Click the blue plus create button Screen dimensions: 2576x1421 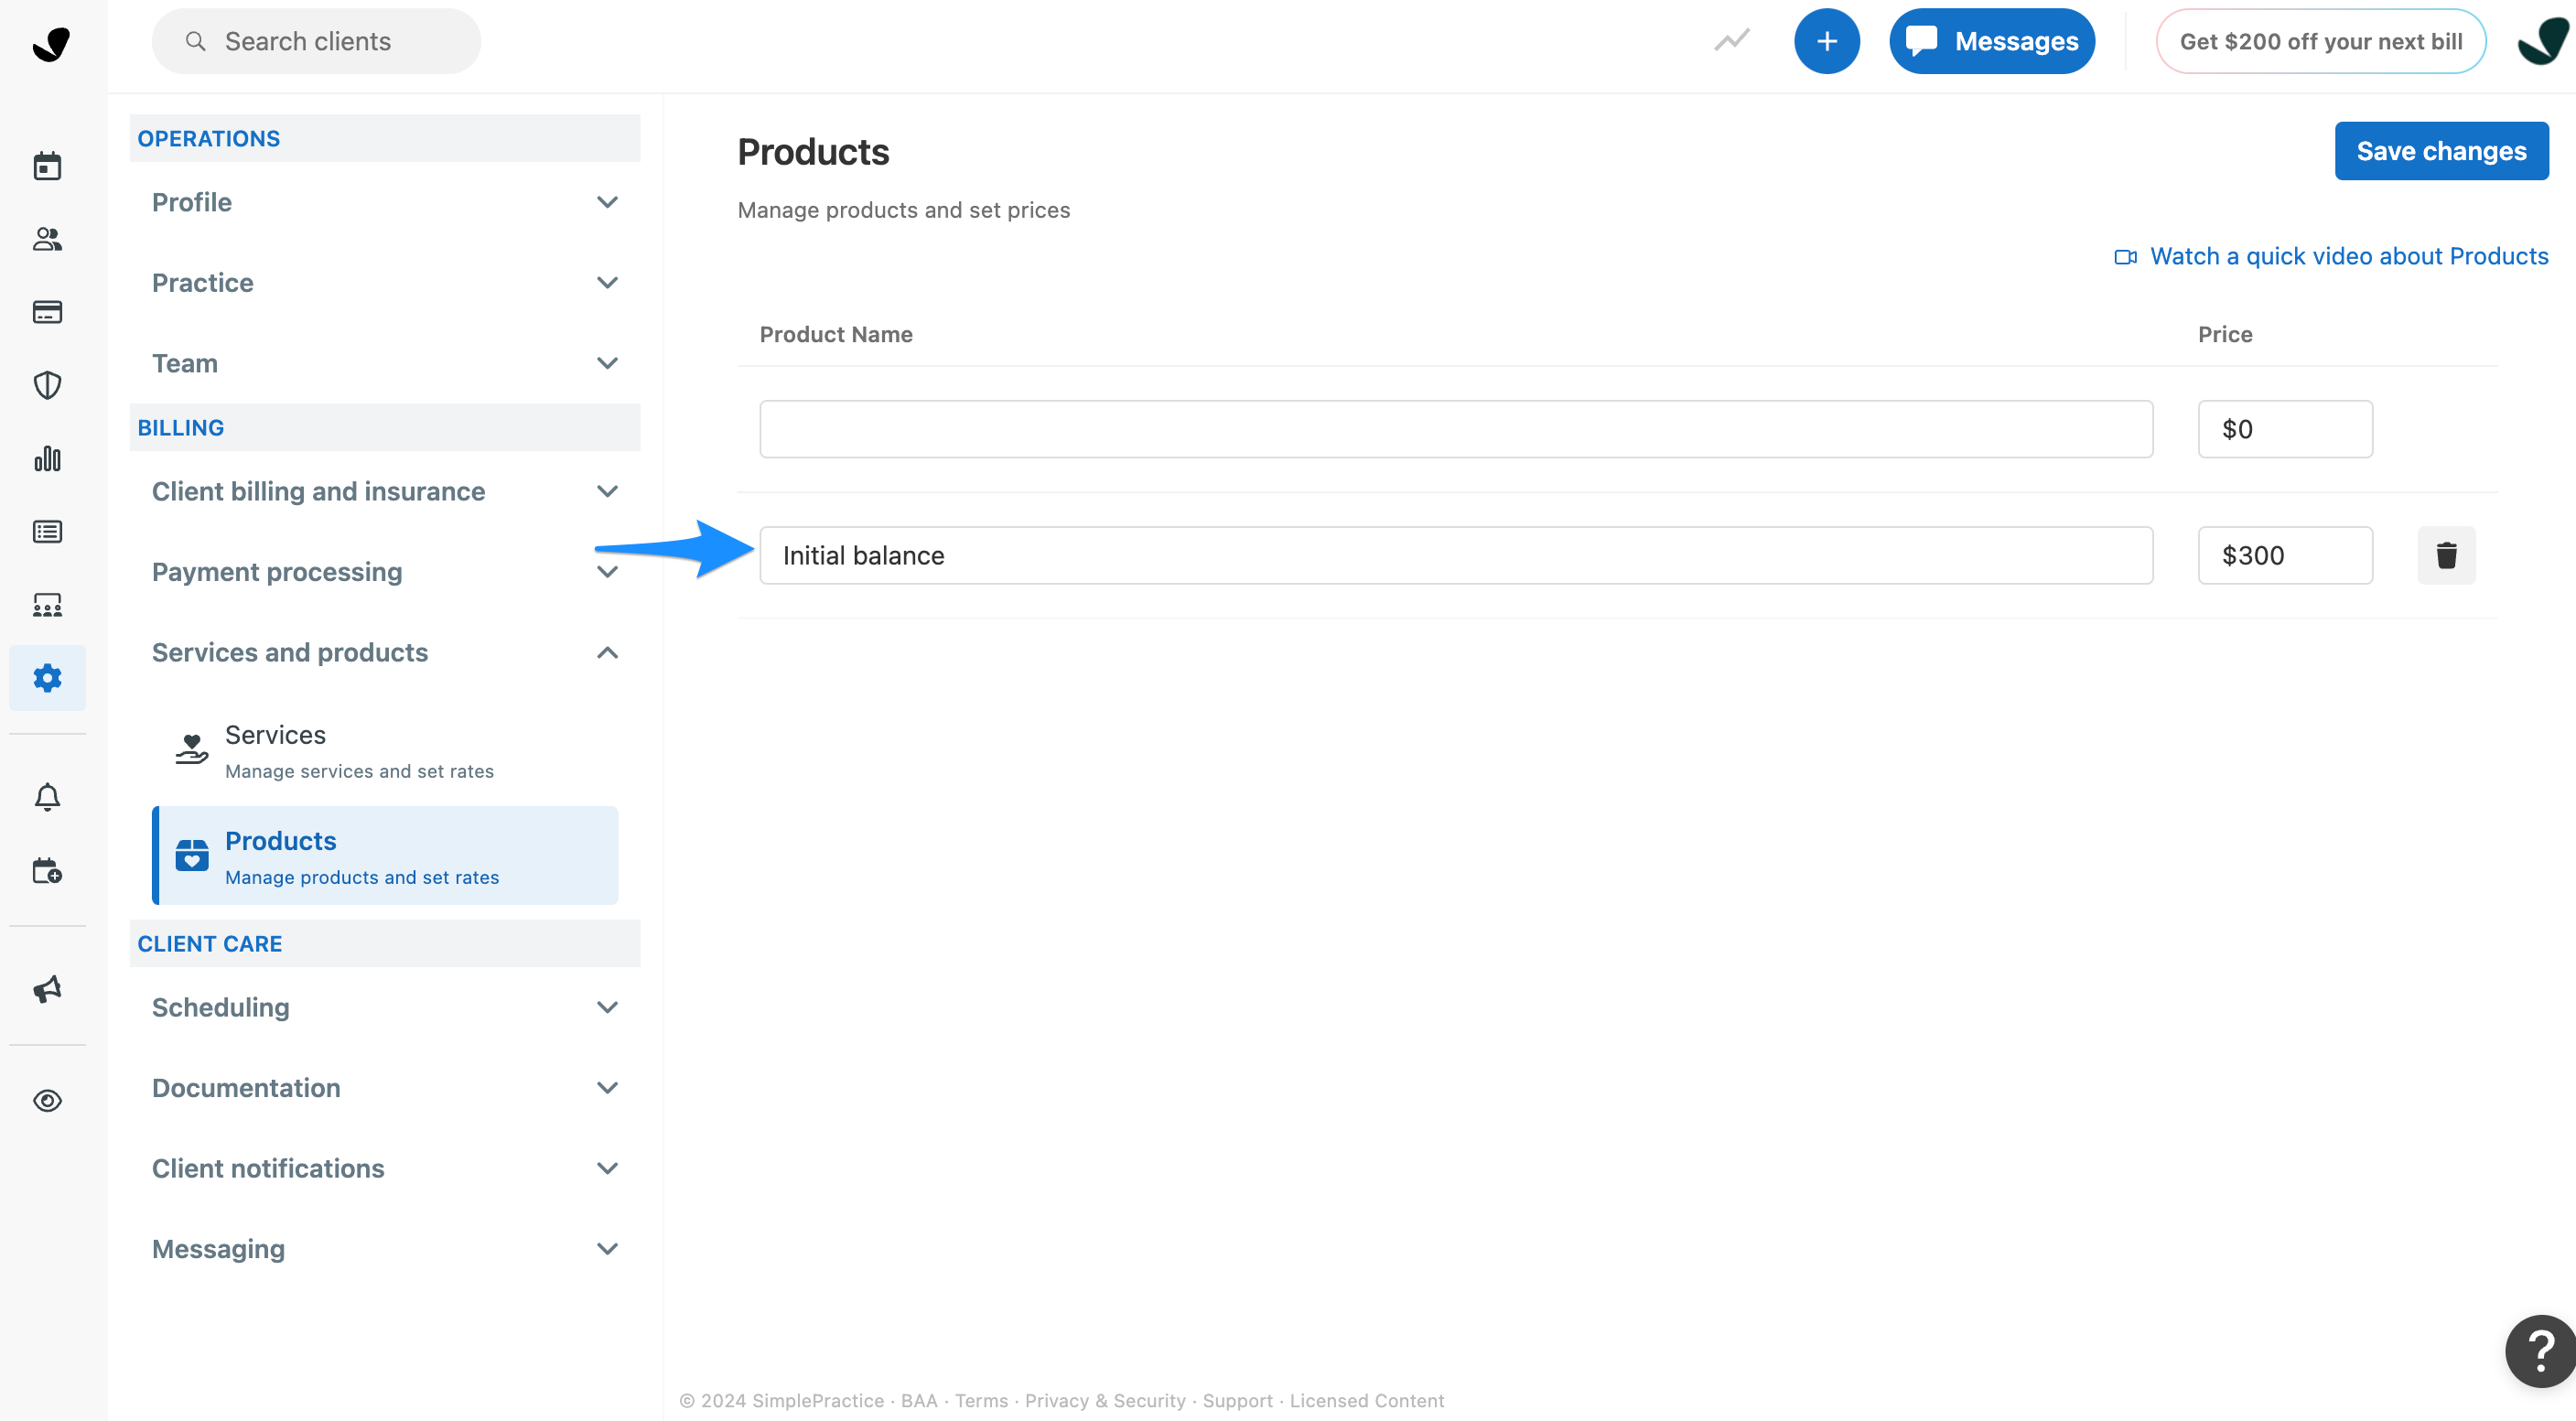(1826, 41)
